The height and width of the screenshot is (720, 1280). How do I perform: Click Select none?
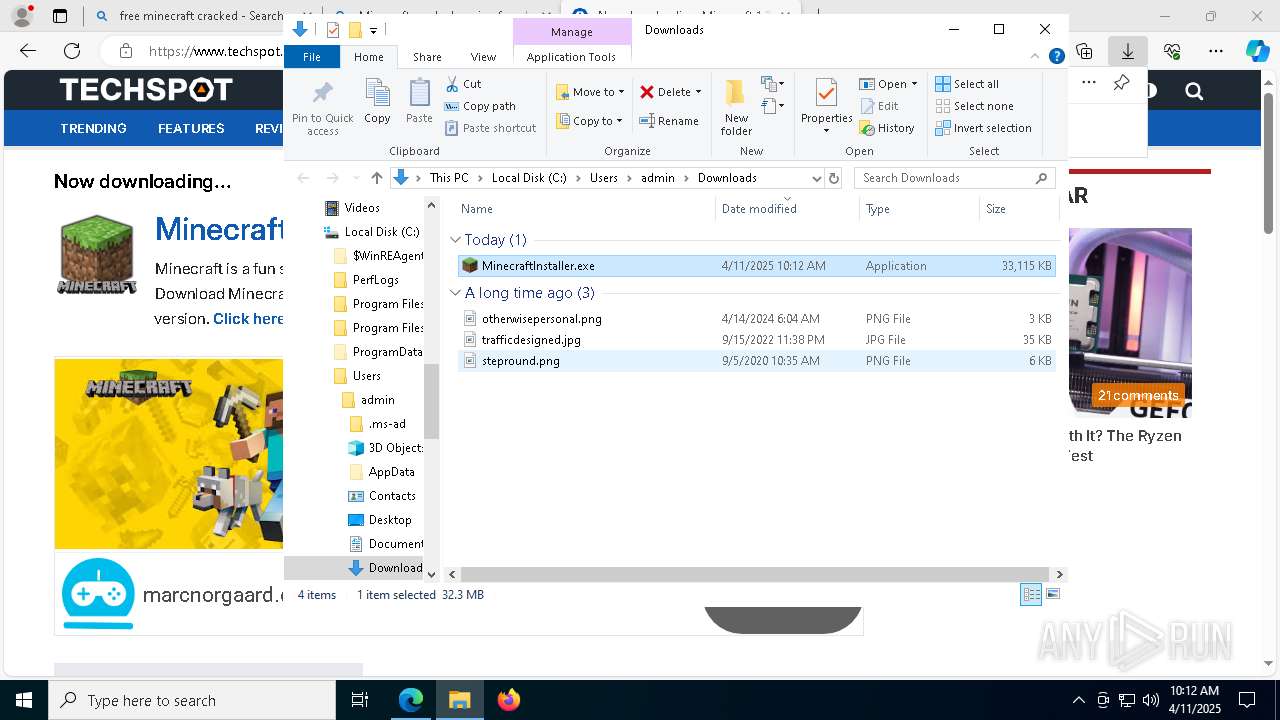pyautogui.click(x=974, y=106)
